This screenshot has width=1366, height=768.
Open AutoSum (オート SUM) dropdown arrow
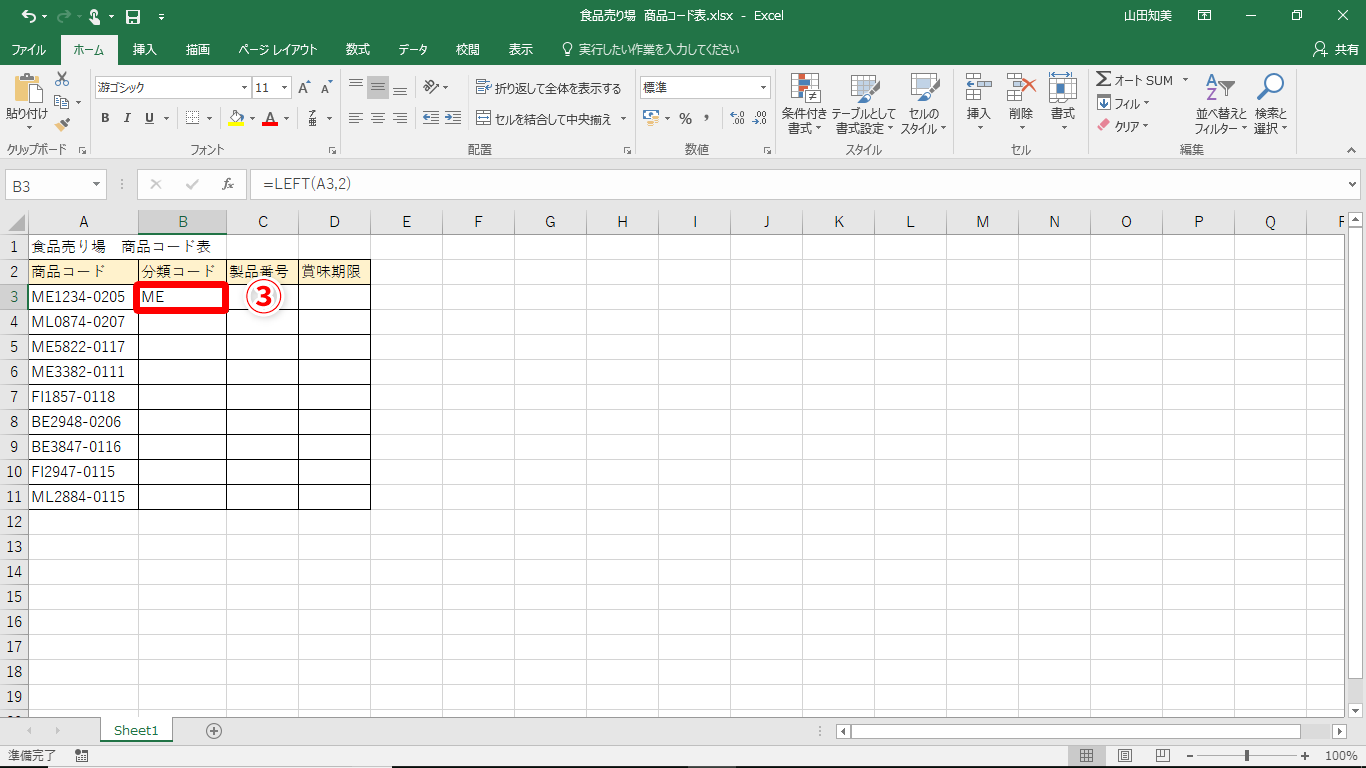(x=1186, y=80)
